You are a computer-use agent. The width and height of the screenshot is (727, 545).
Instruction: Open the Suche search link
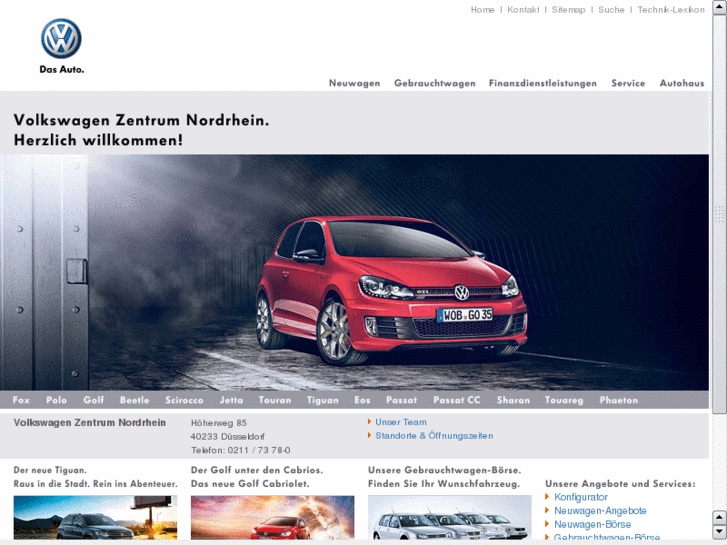pyautogui.click(x=611, y=10)
